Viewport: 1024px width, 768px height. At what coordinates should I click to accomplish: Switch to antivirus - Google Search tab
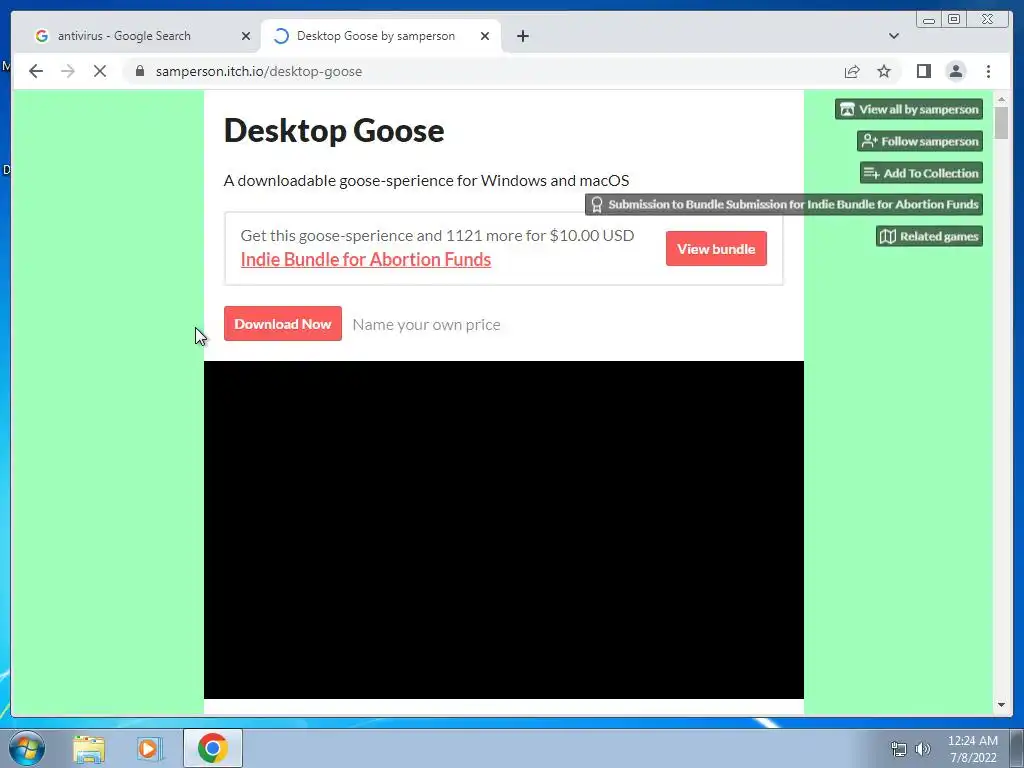124,36
